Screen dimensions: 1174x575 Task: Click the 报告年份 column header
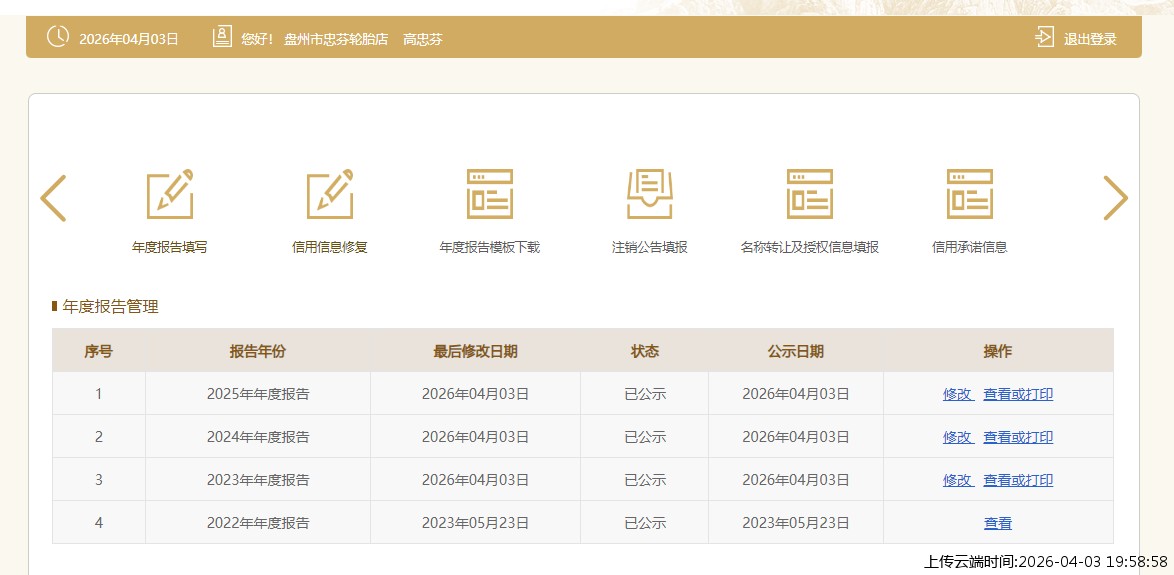click(x=257, y=351)
